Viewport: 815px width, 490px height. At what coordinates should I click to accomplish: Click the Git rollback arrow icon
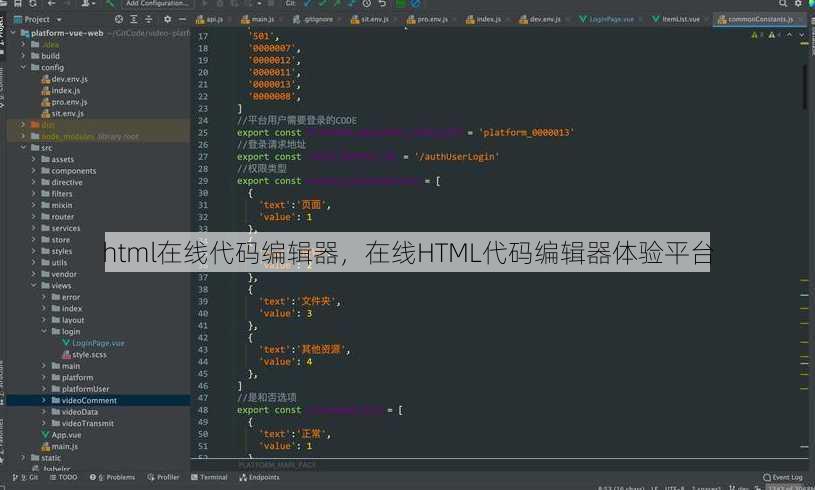point(382,4)
